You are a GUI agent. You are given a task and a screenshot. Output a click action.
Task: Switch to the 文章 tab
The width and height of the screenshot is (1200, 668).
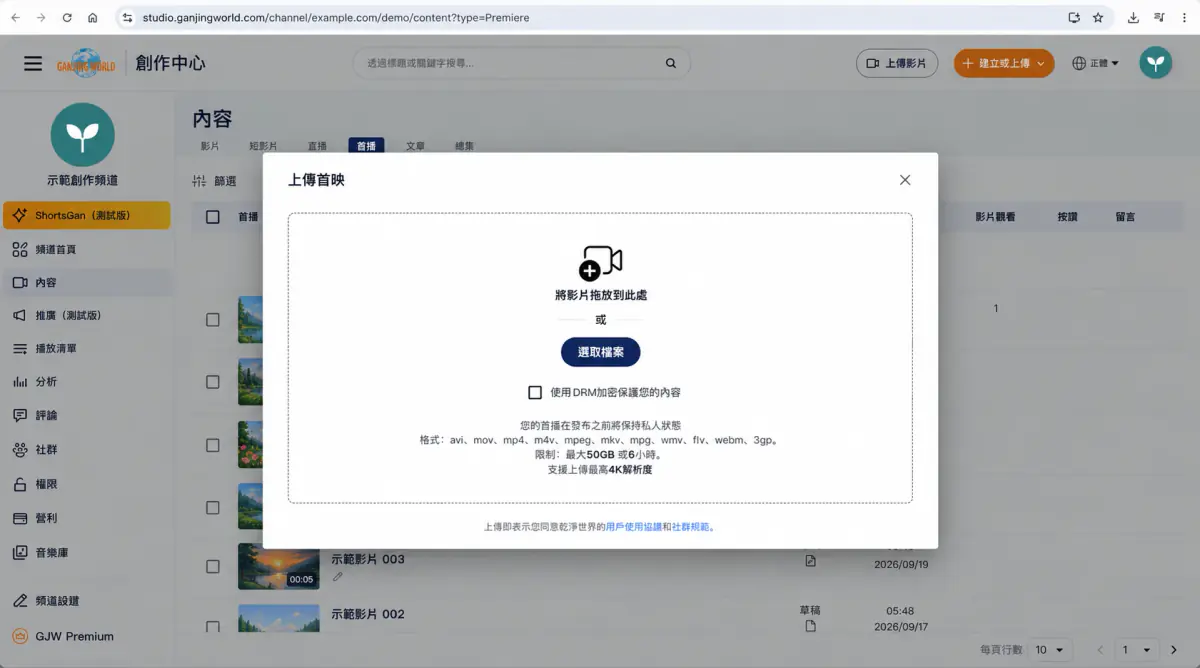pyautogui.click(x=415, y=146)
